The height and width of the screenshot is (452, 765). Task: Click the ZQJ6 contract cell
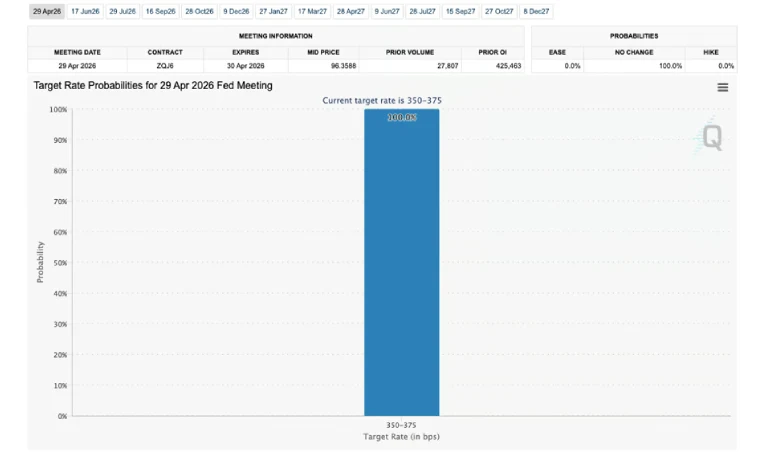(x=165, y=66)
